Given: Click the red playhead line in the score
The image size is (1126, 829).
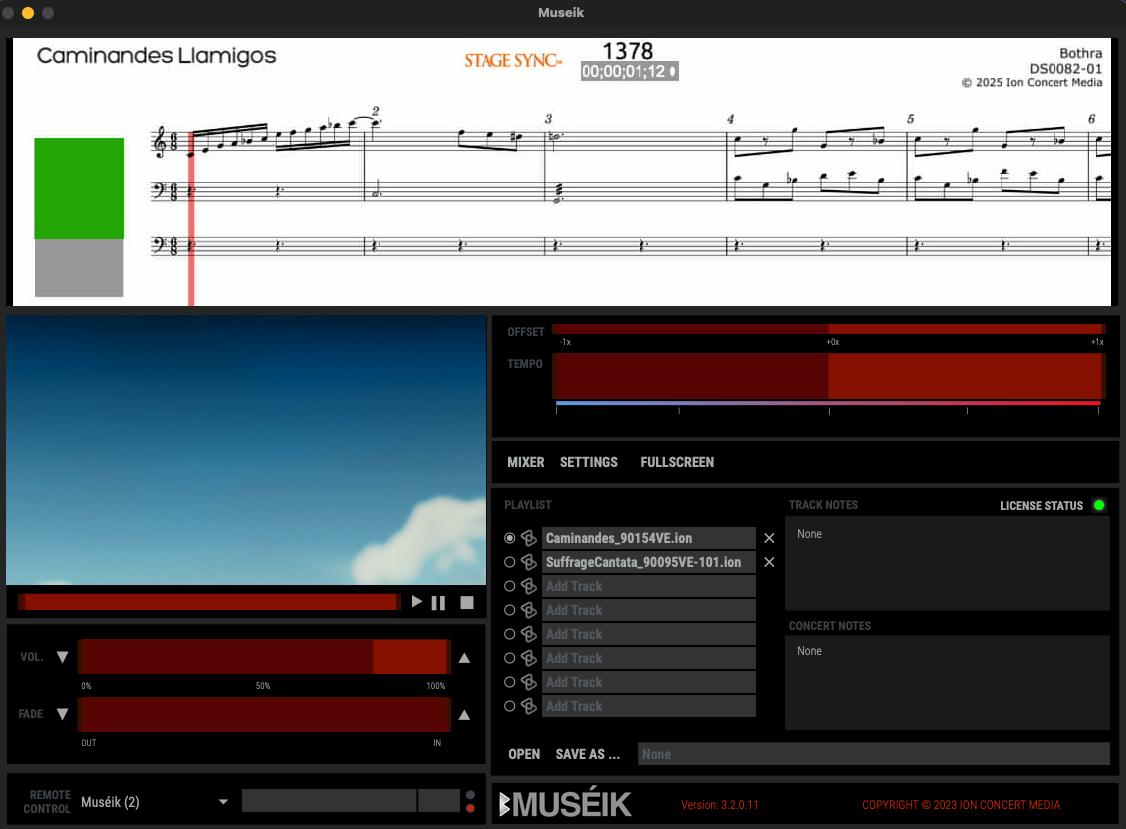Looking at the screenshot, I should coord(191,218).
